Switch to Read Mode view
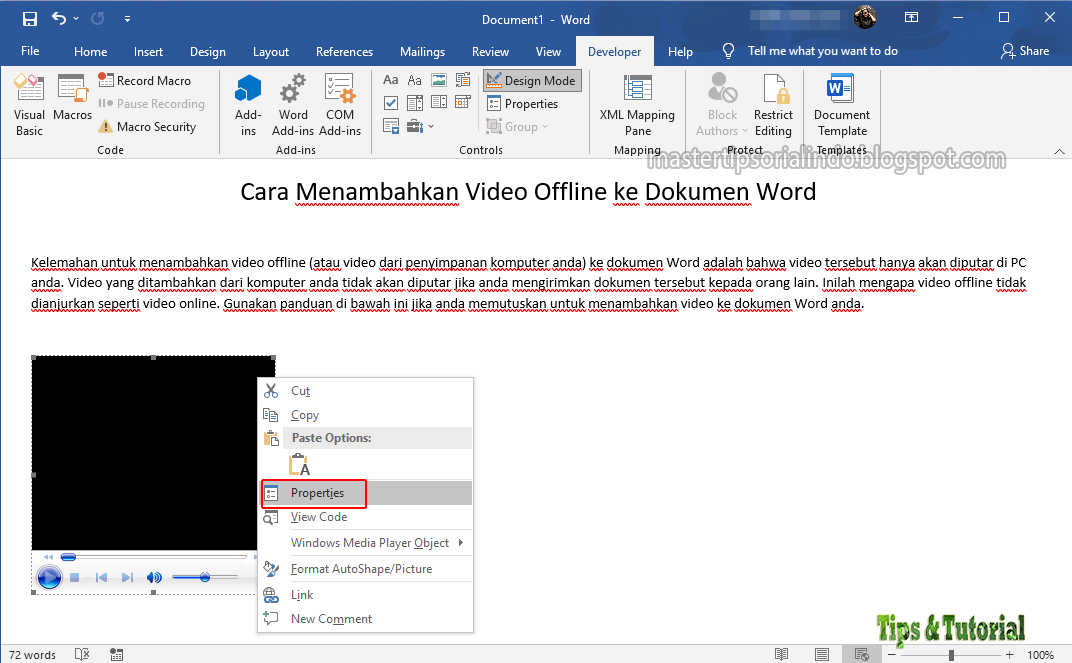The width and height of the screenshot is (1072, 663). (781, 655)
